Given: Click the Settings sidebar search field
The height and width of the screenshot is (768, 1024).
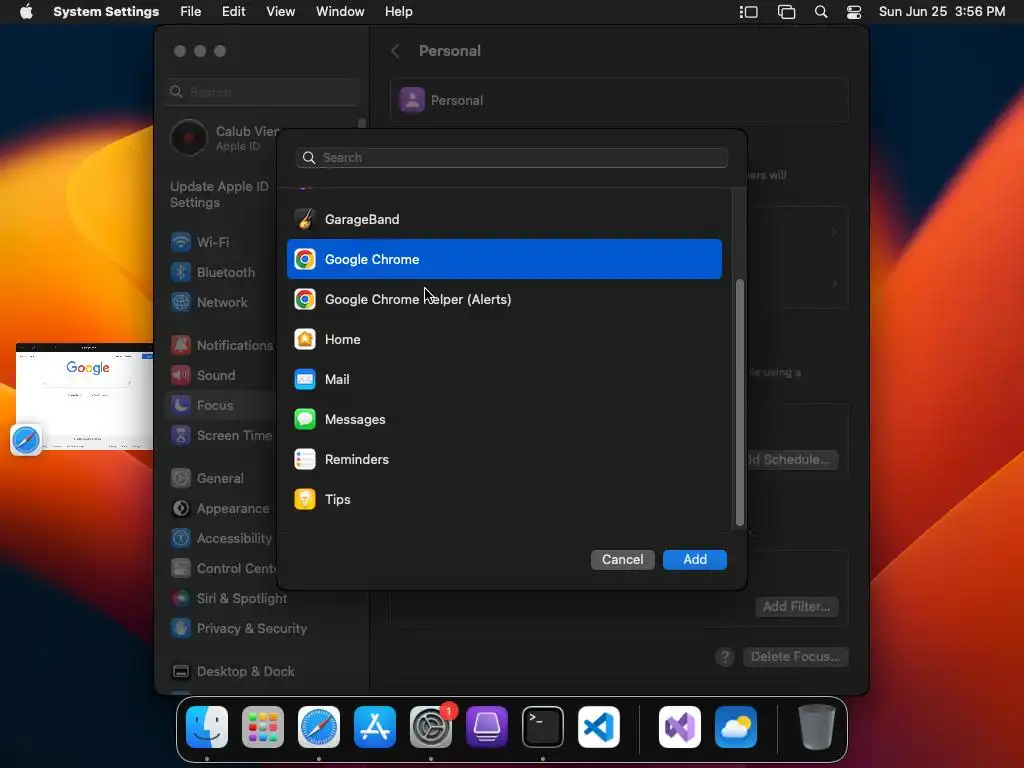Looking at the screenshot, I should click(262, 92).
